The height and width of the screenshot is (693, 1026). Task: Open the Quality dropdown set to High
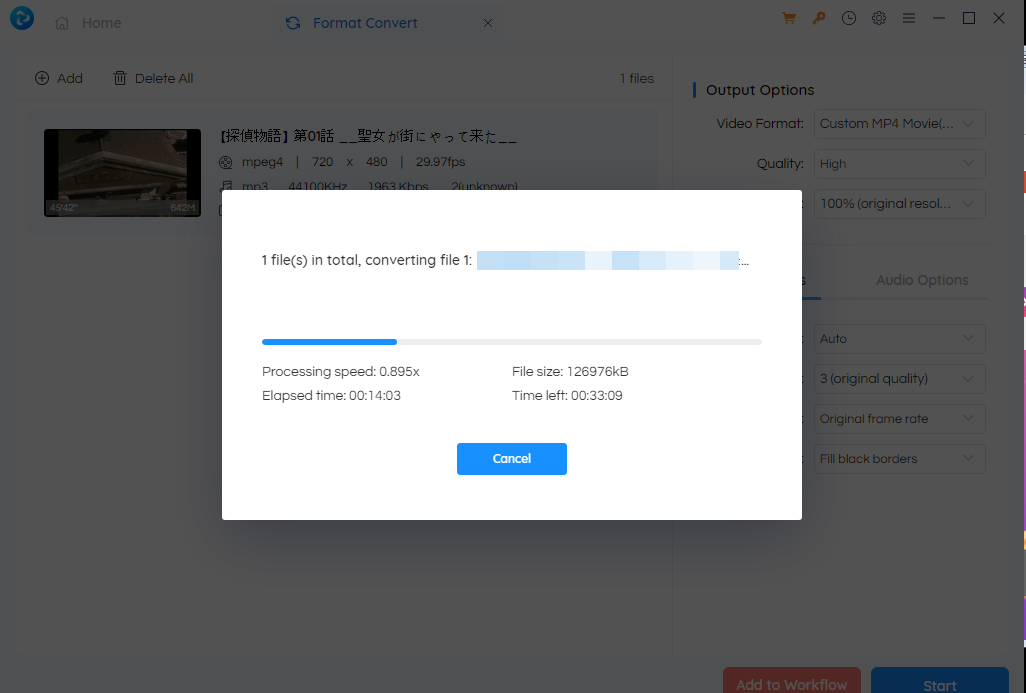(900, 164)
